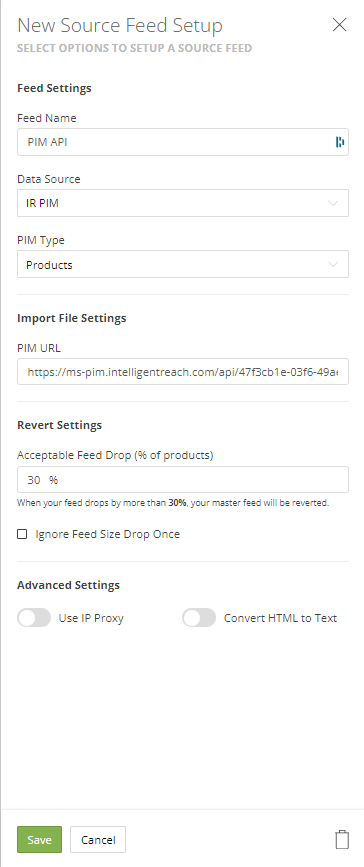Click inside the PIM URL text field
Screen dimensions: 364x867
click(183, 372)
